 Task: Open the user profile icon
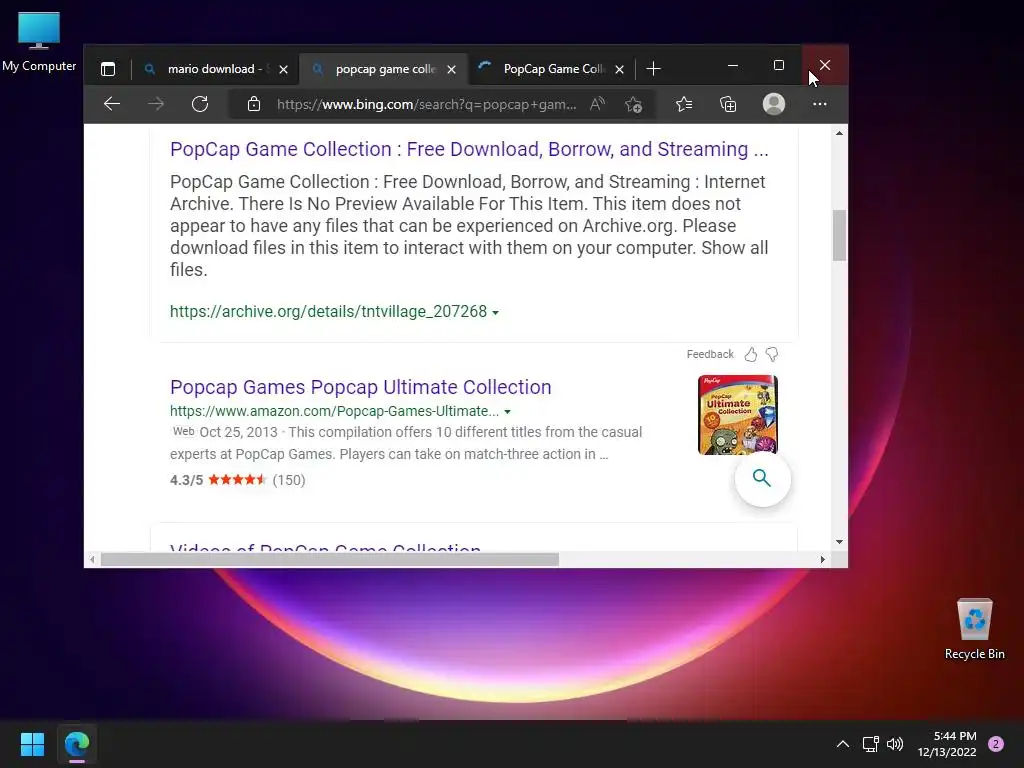(x=774, y=104)
